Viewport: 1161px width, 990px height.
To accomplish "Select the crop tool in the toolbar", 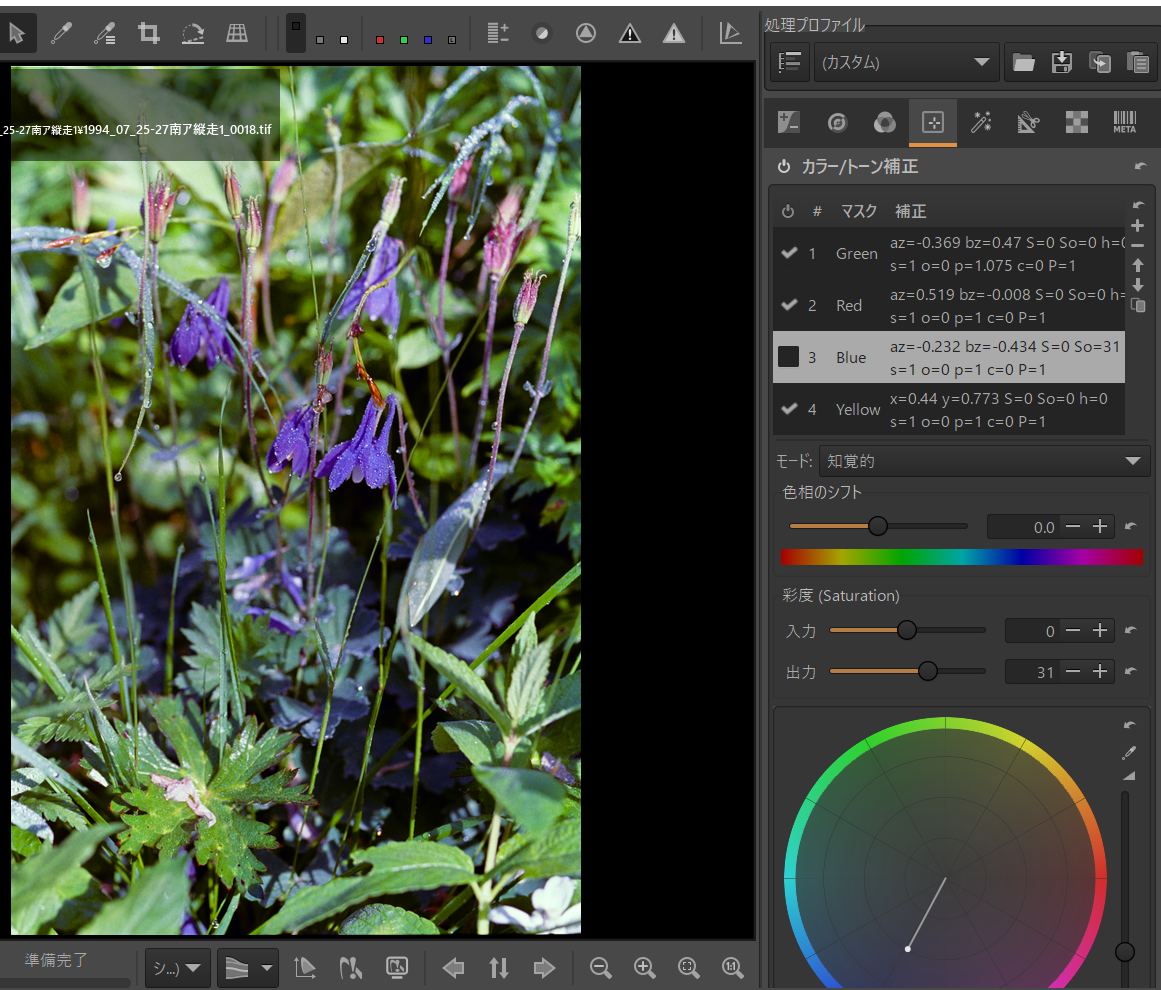I will click(x=149, y=33).
